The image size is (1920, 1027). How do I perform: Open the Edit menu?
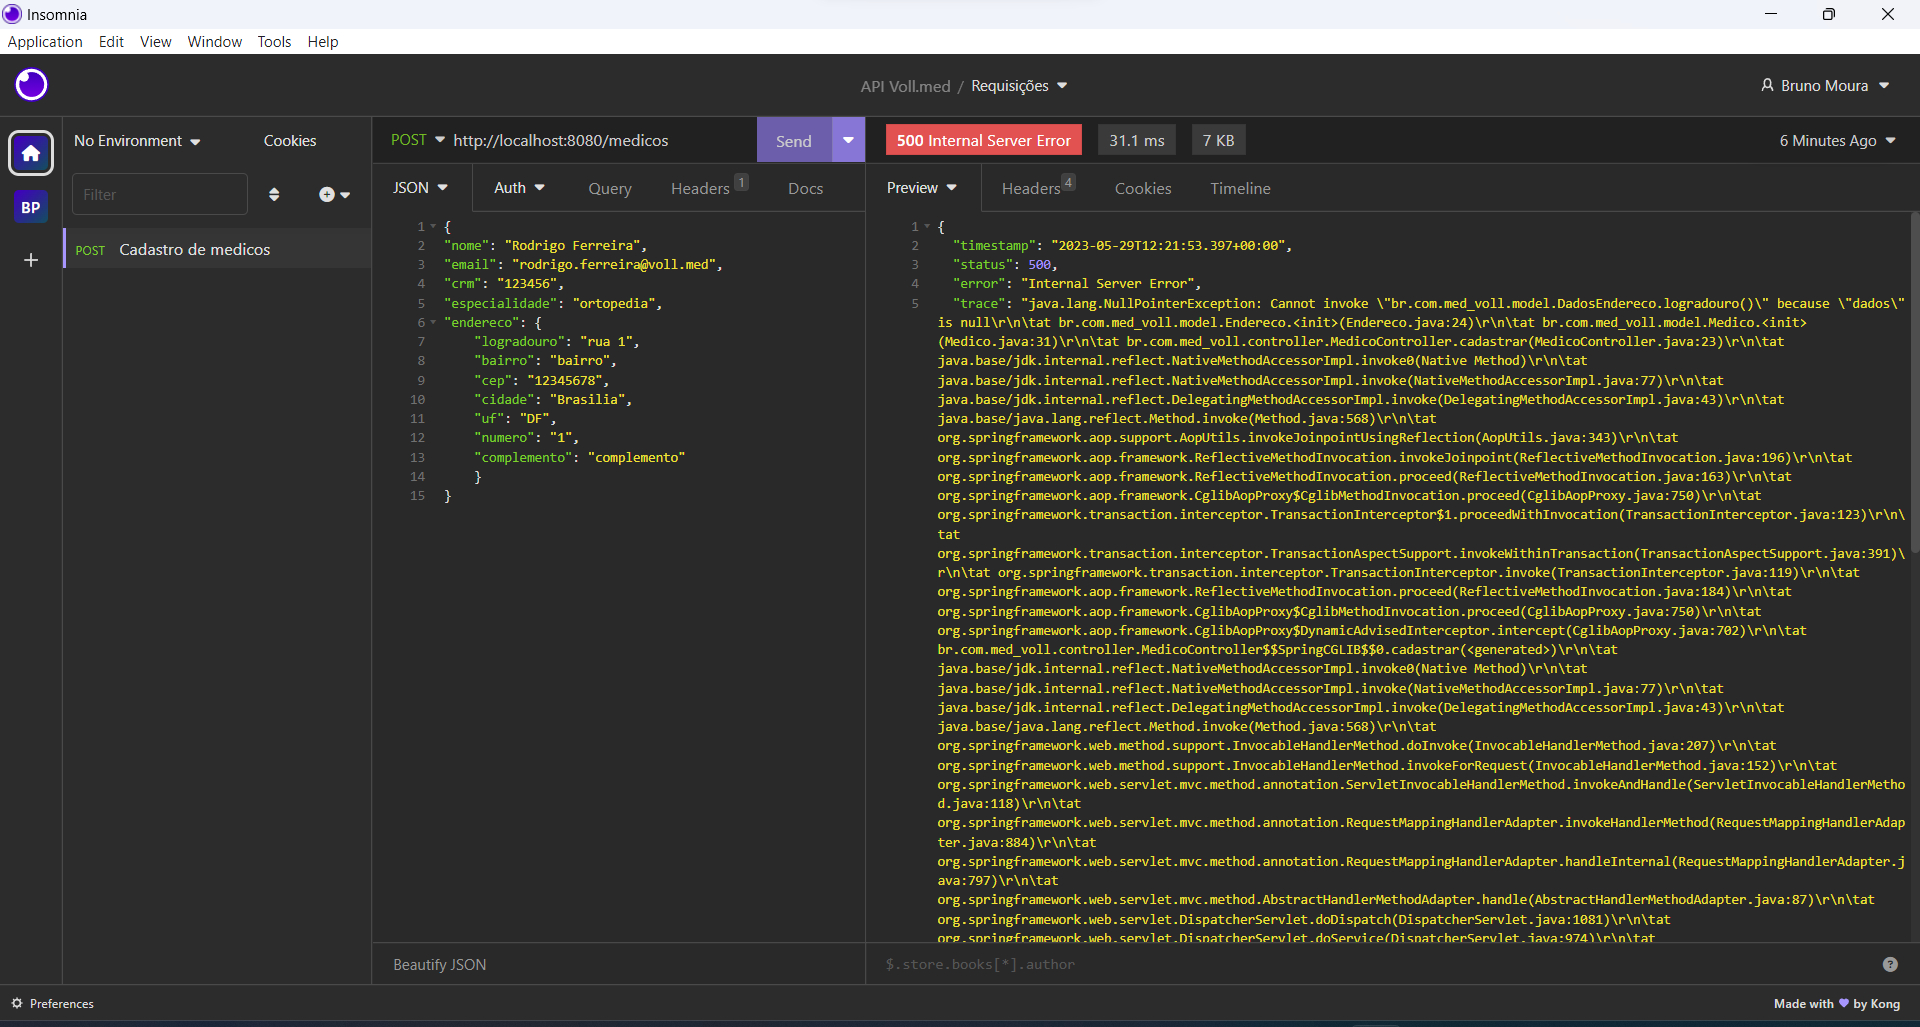click(111, 42)
